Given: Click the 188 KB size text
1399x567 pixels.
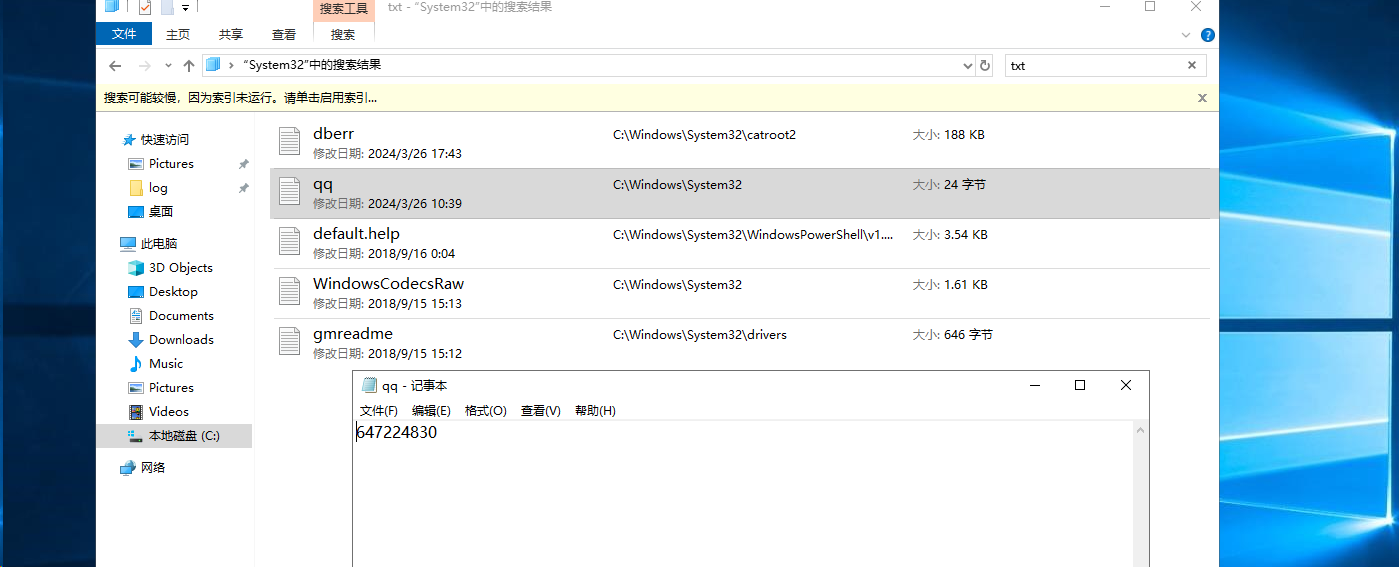Looking at the screenshot, I should (964, 135).
